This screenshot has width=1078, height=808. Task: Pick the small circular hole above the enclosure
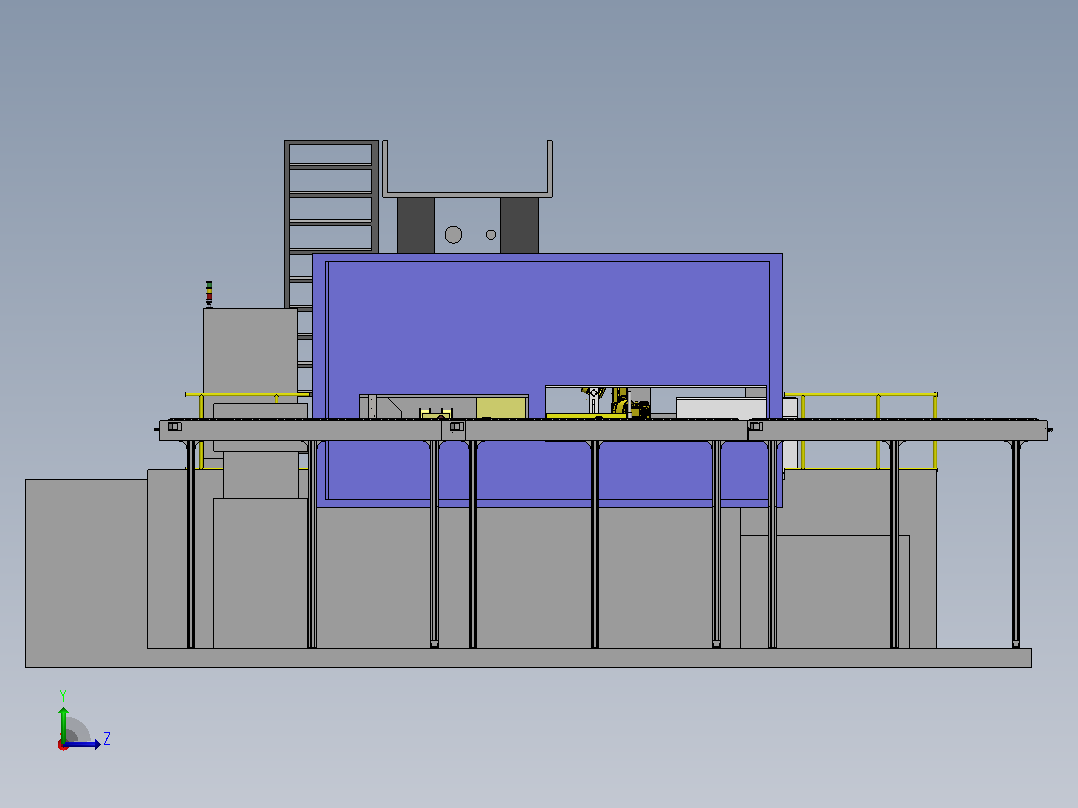pyautogui.click(x=491, y=234)
